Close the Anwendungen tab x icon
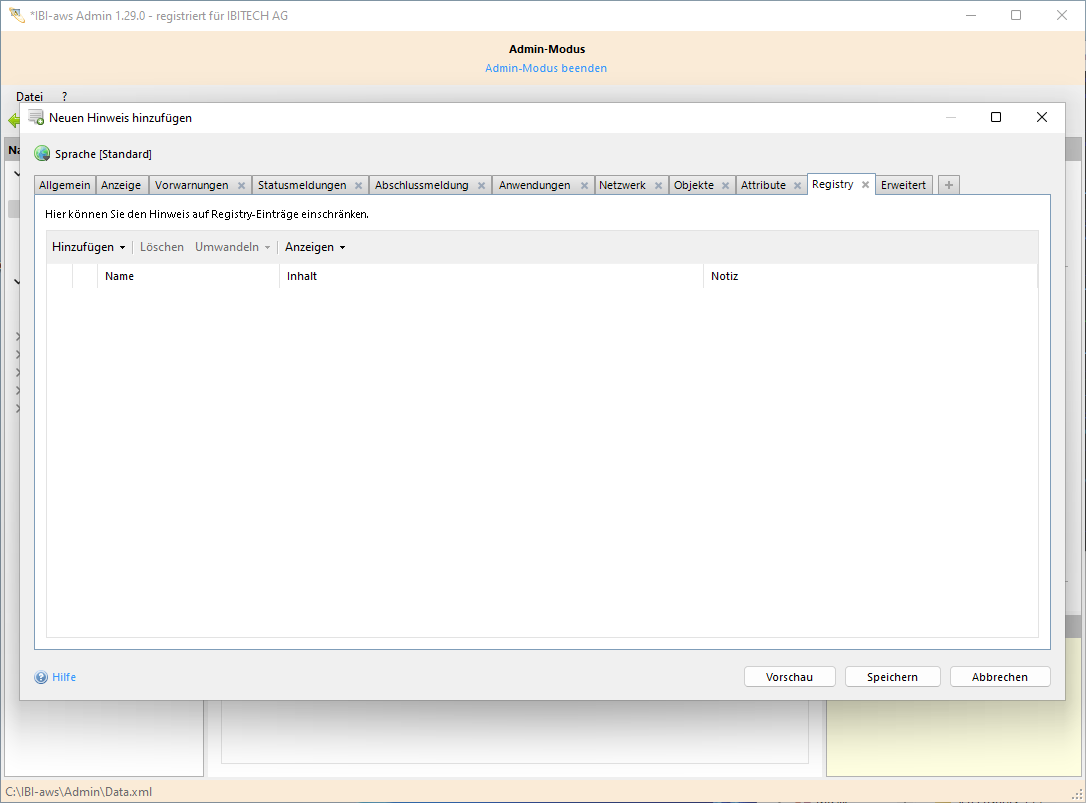 584,186
